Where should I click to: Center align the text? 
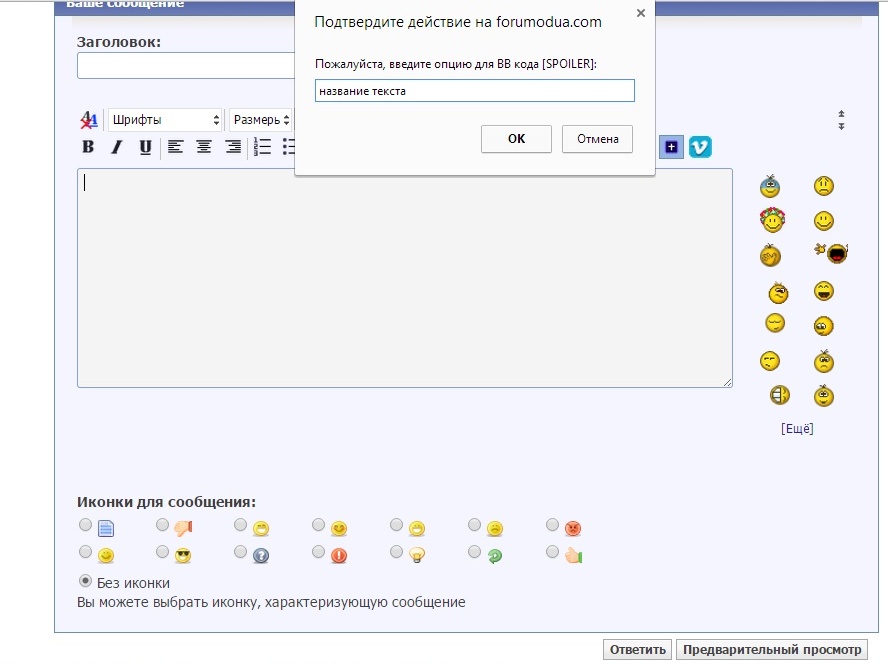[204, 147]
